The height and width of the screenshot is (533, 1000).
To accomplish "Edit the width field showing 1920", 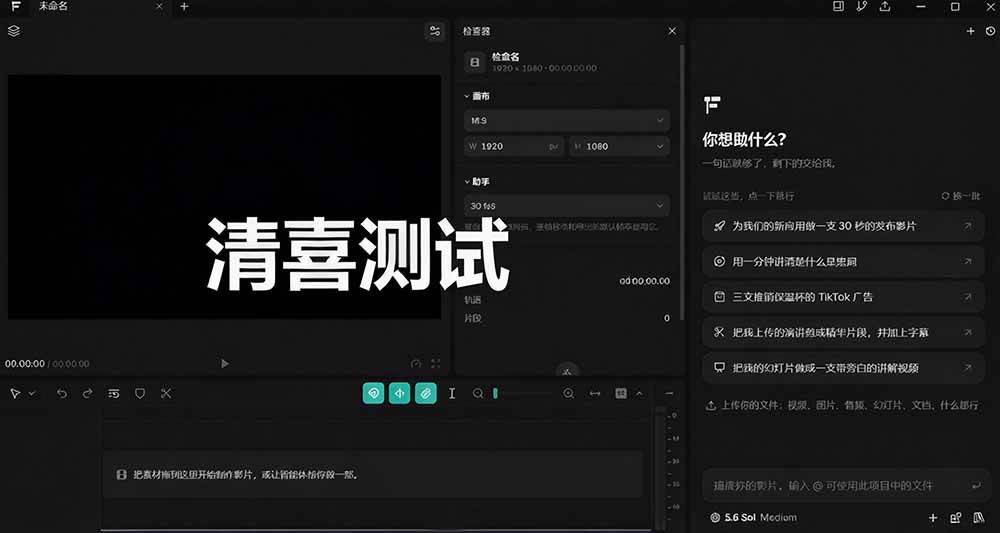I will pos(514,146).
